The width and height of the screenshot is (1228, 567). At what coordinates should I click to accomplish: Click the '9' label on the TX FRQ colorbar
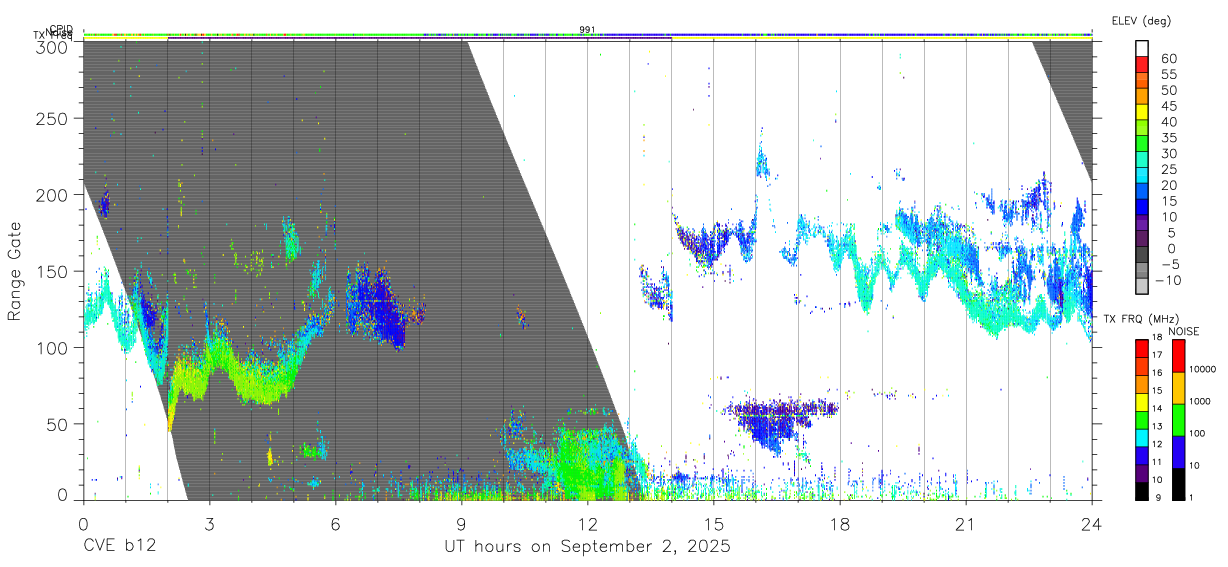click(x=1158, y=498)
